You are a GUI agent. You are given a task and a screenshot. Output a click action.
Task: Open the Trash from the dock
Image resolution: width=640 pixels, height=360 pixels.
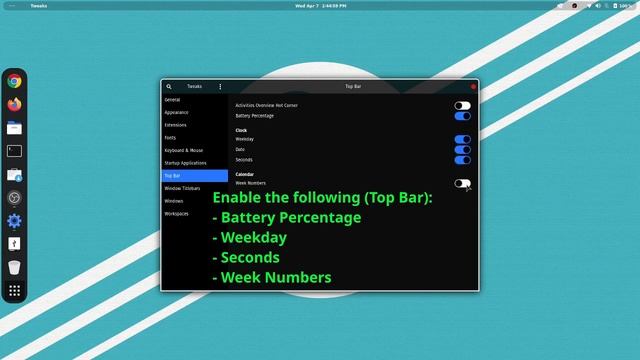tap(14, 267)
